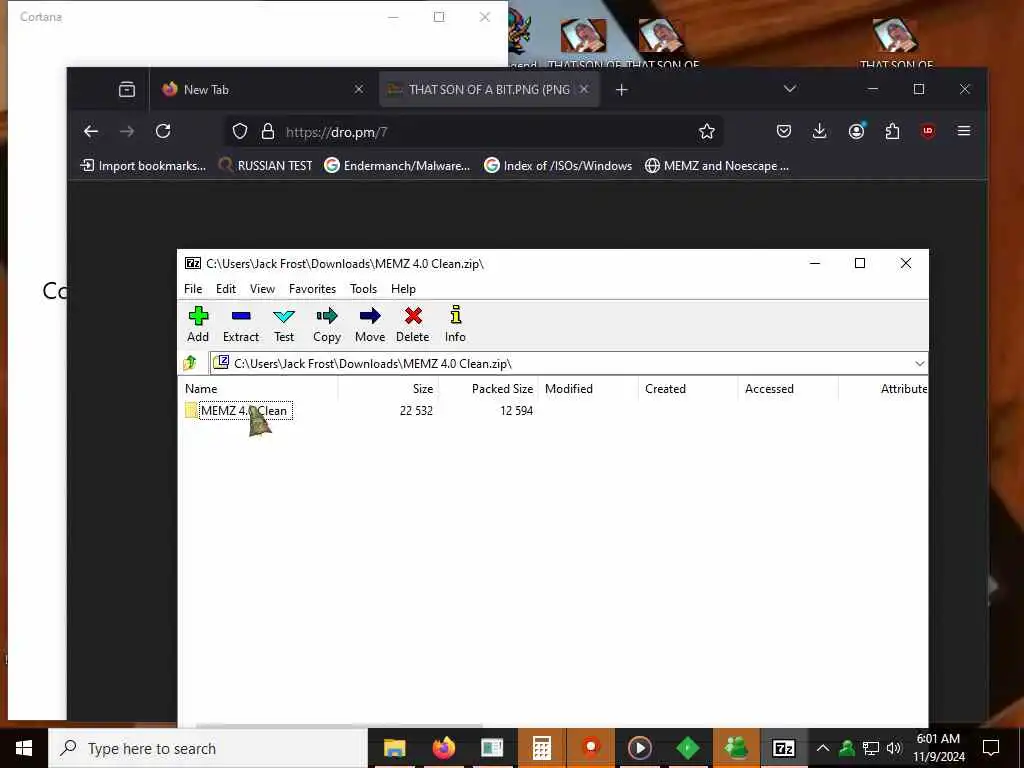Viewport: 1024px width, 768px height.
Task: Go up one folder level in 7-Zip
Action: 190,362
